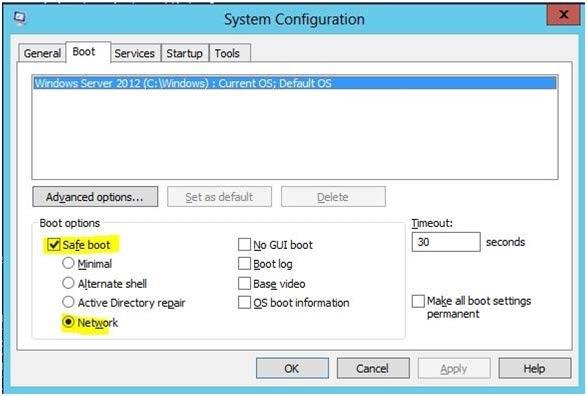Open the Services tab

(135, 53)
